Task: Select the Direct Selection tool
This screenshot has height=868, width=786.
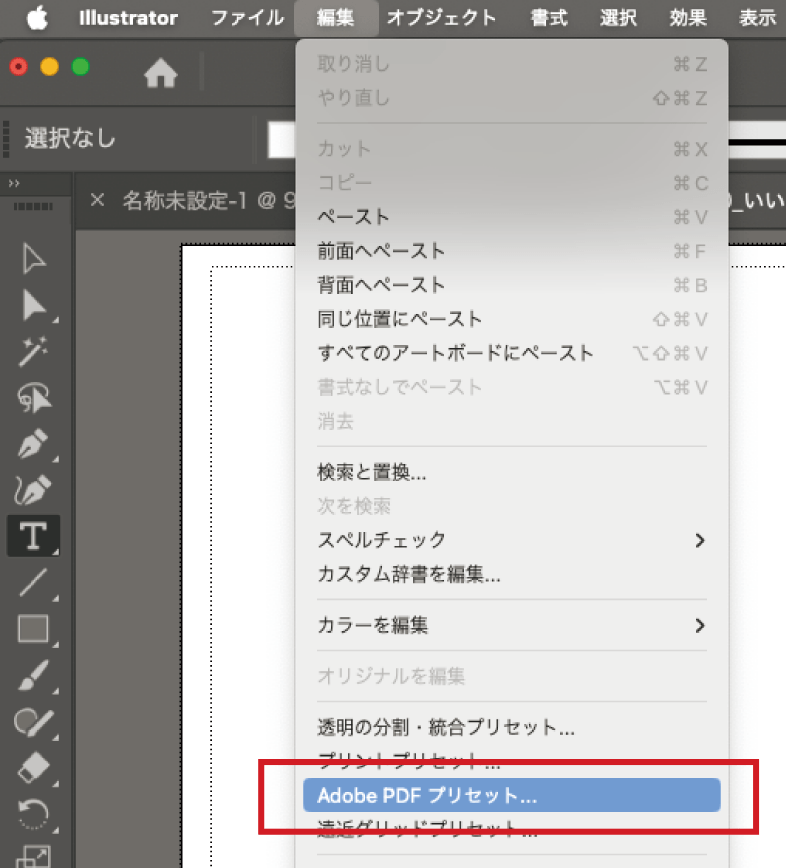Action: click(x=33, y=305)
